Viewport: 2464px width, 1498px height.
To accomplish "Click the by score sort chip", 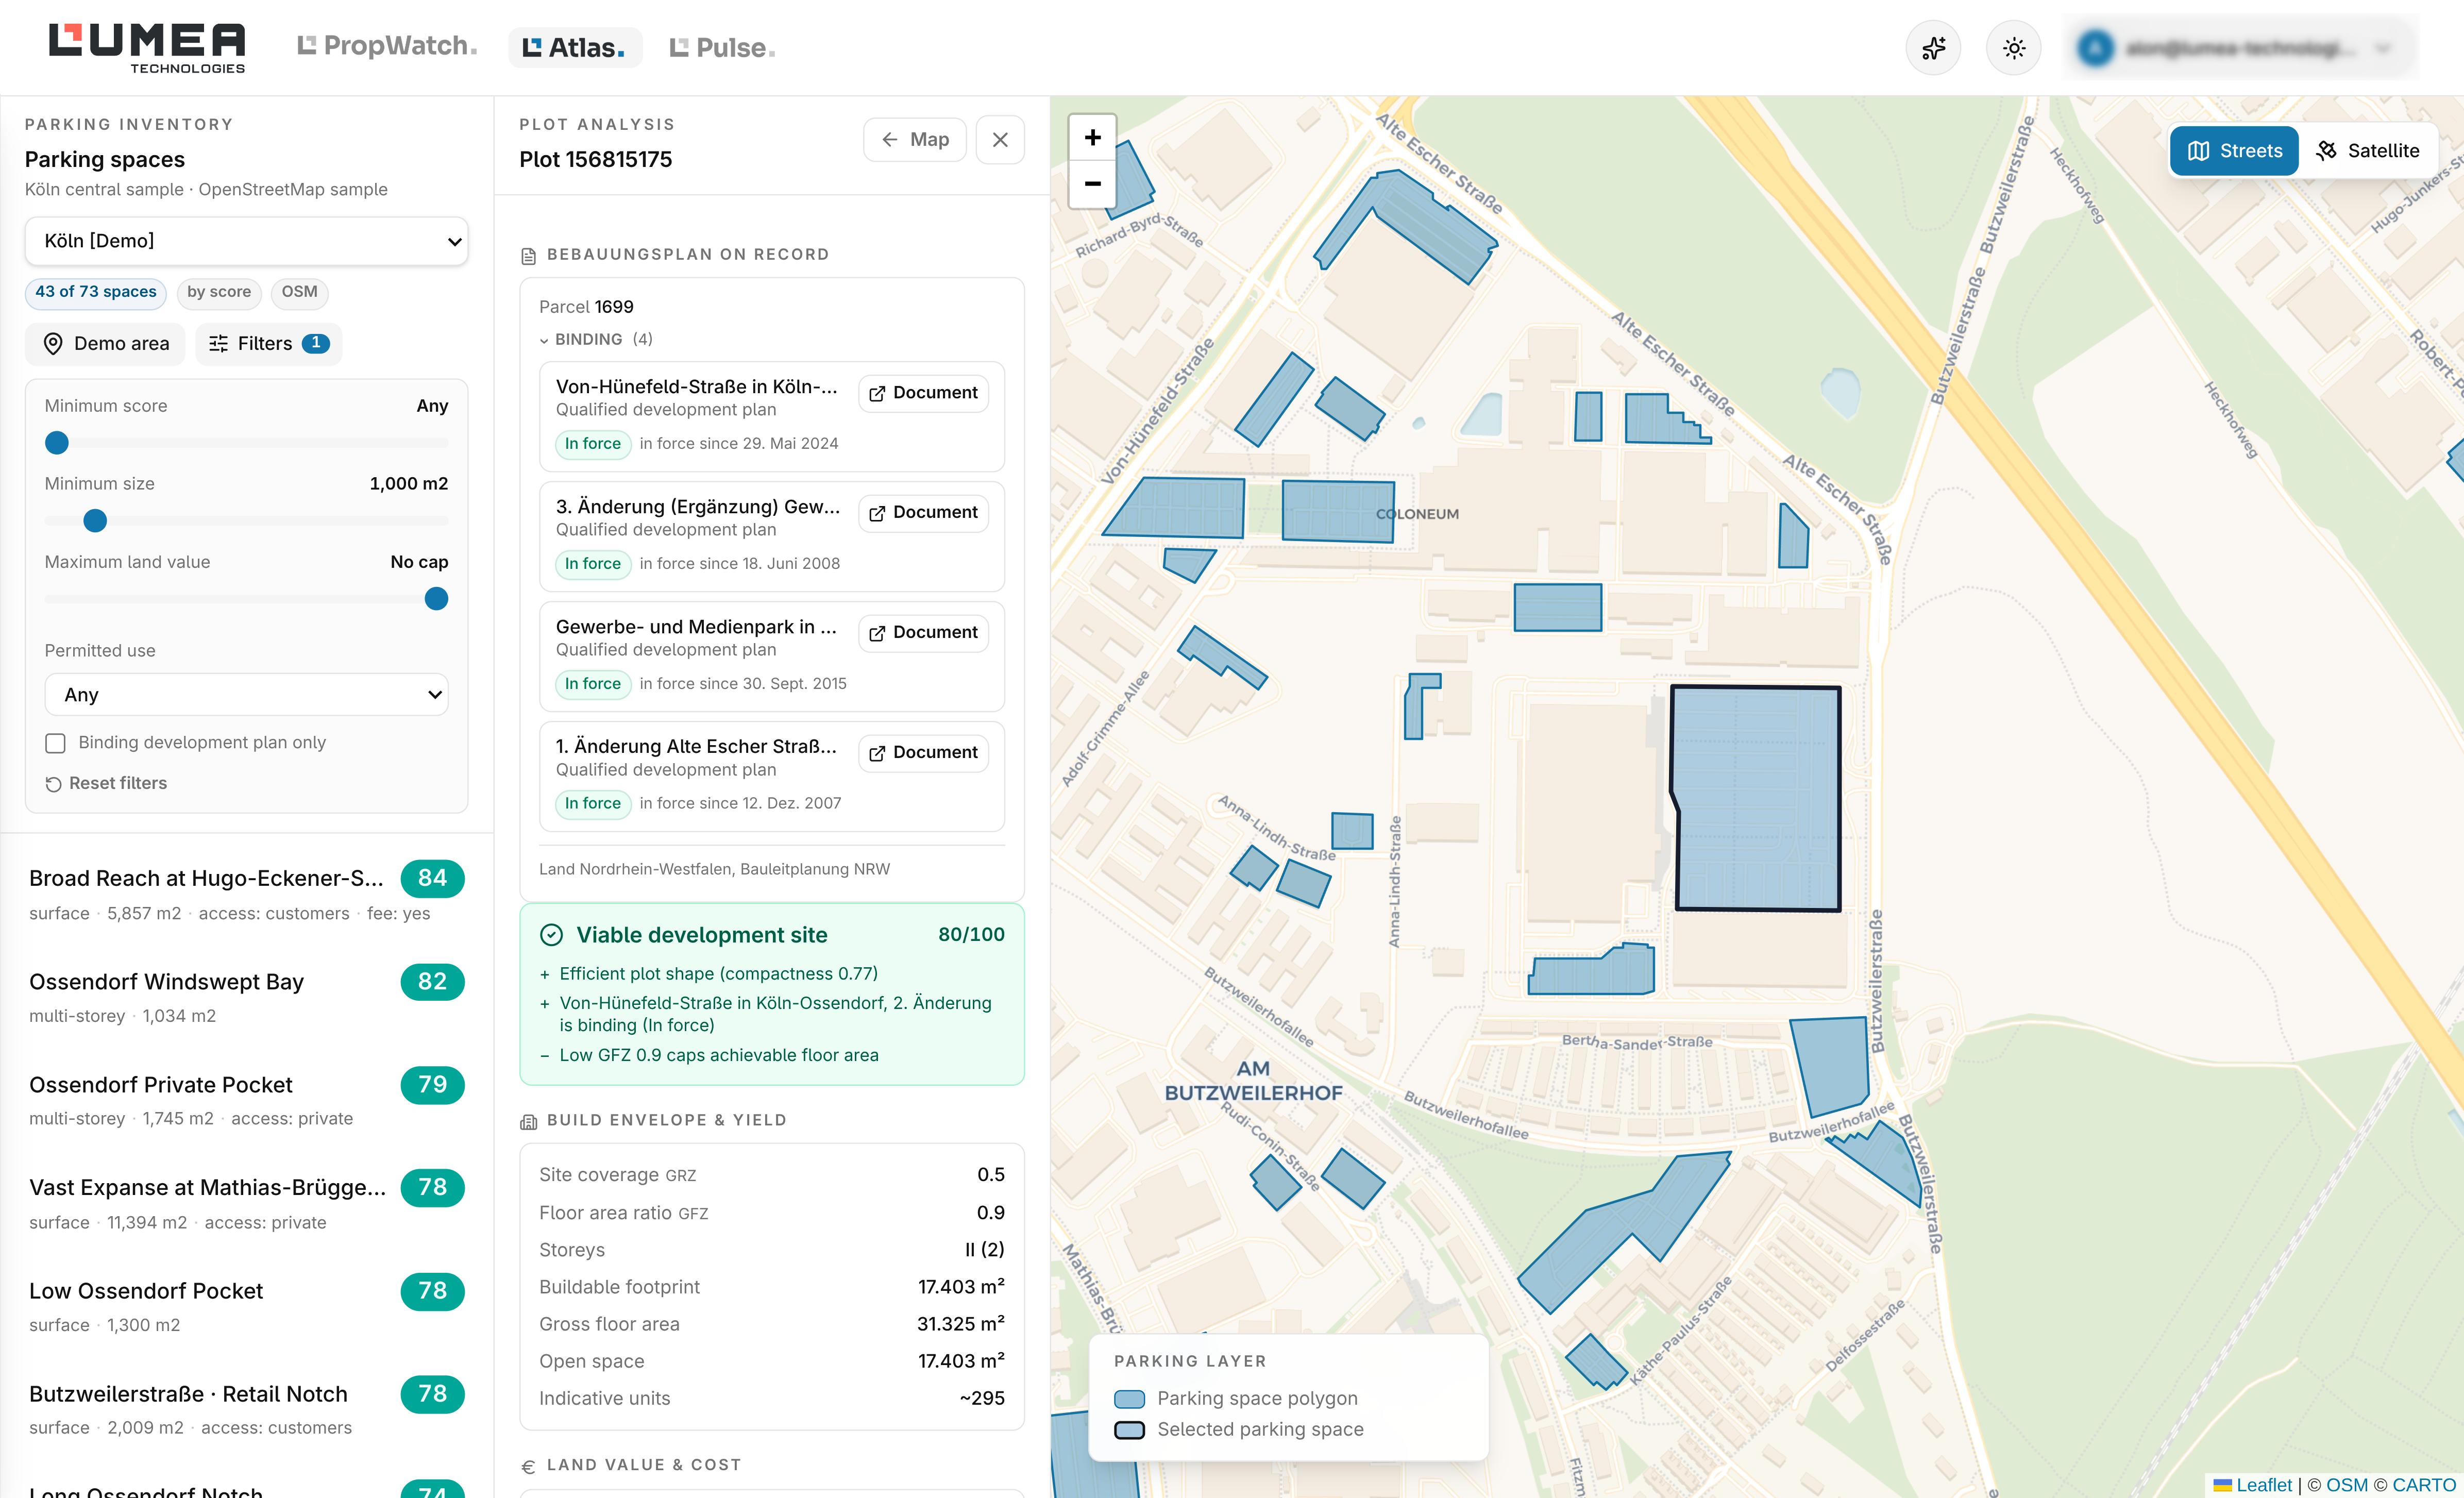I will [x=219, y=292].
